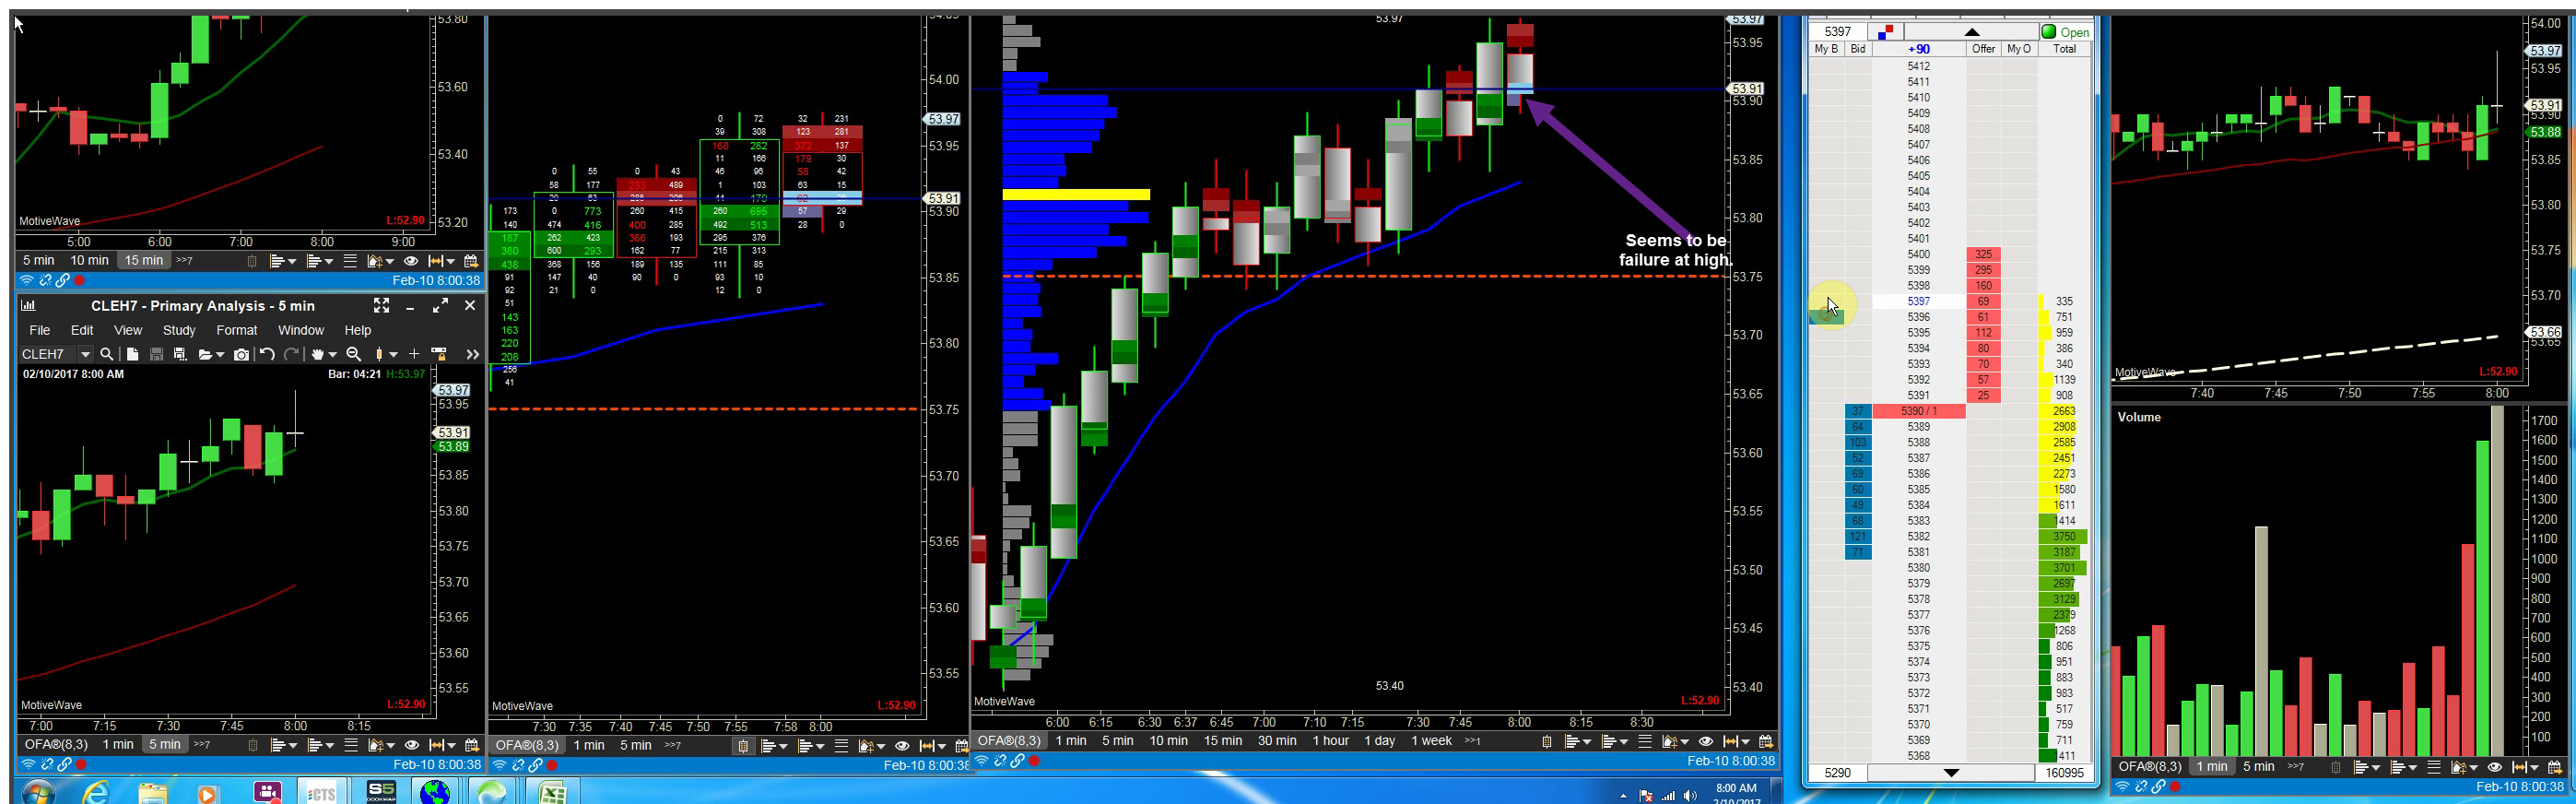Switch to the 30 min tab
This screenshot has width=2576, height=804.
coord(1277,741)
